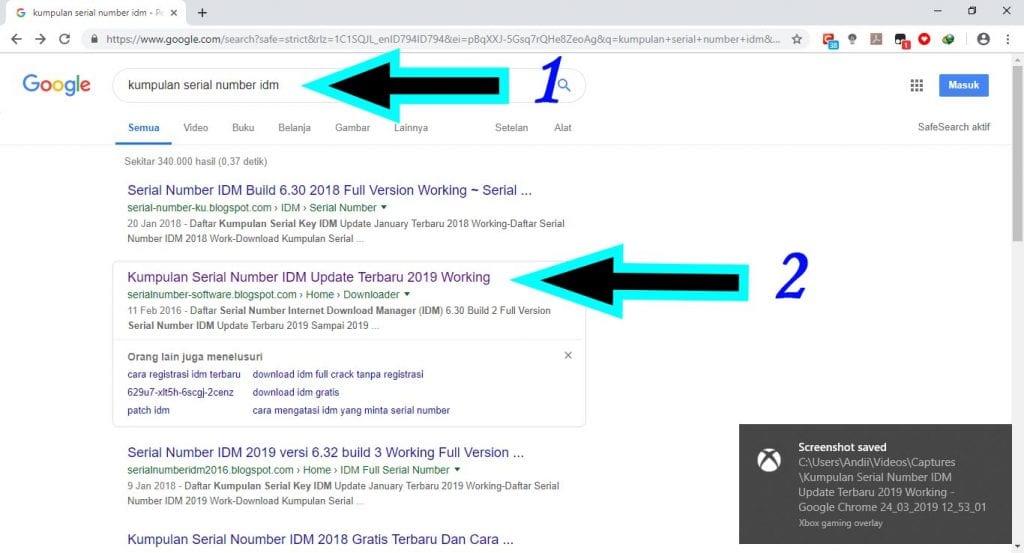Image resolution: width=1024 pixels, height=553 pixels.
Task: Click the SafeSearch aktif label
Action: coord(953,127)
